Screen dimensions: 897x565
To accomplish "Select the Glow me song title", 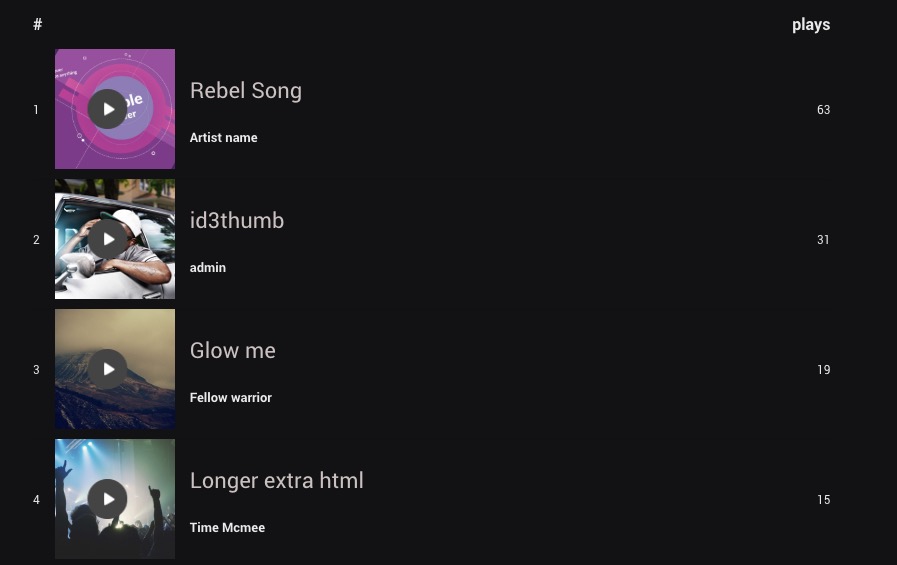I will click(233, 350).
